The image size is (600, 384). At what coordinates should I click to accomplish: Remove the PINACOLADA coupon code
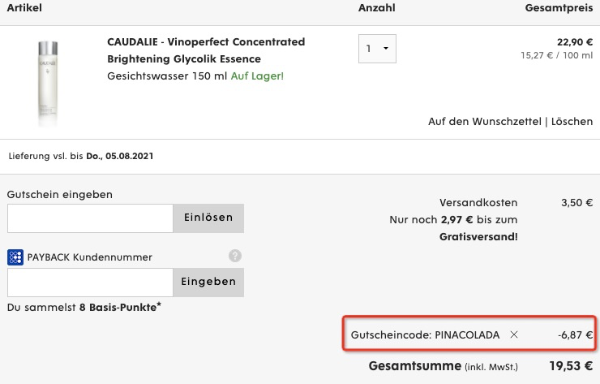pyautogui.click(x=514, y=335)
